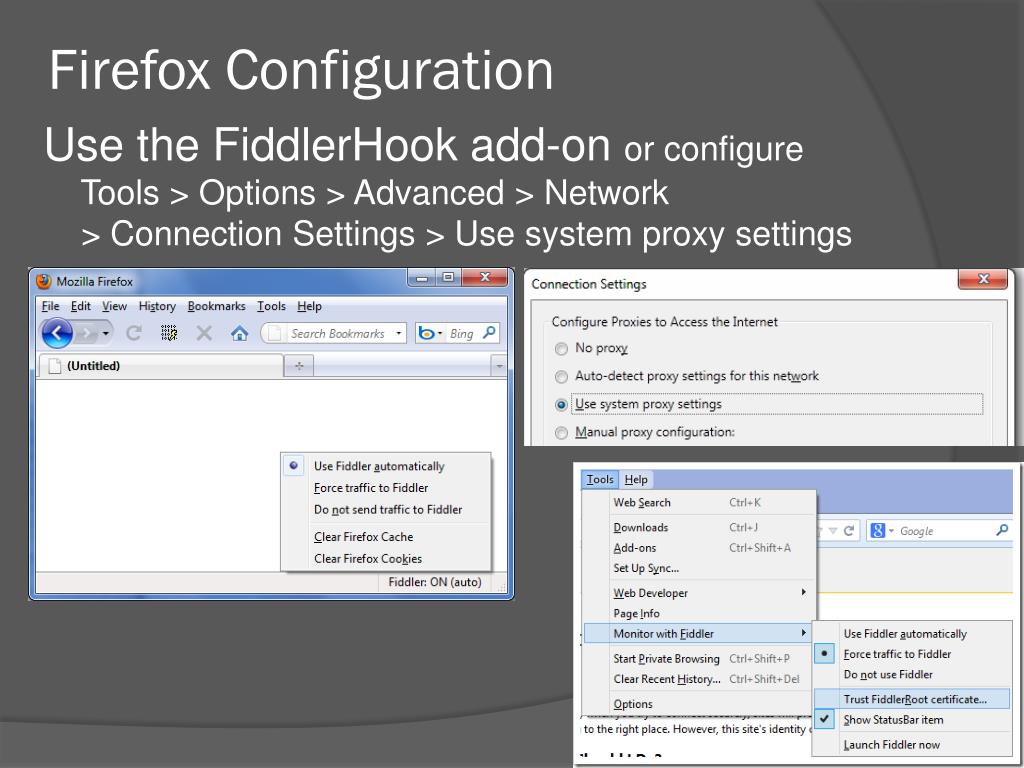1024x768 pixels.
Task: Select the No proxy radio button
Action: tap(561, 349)
